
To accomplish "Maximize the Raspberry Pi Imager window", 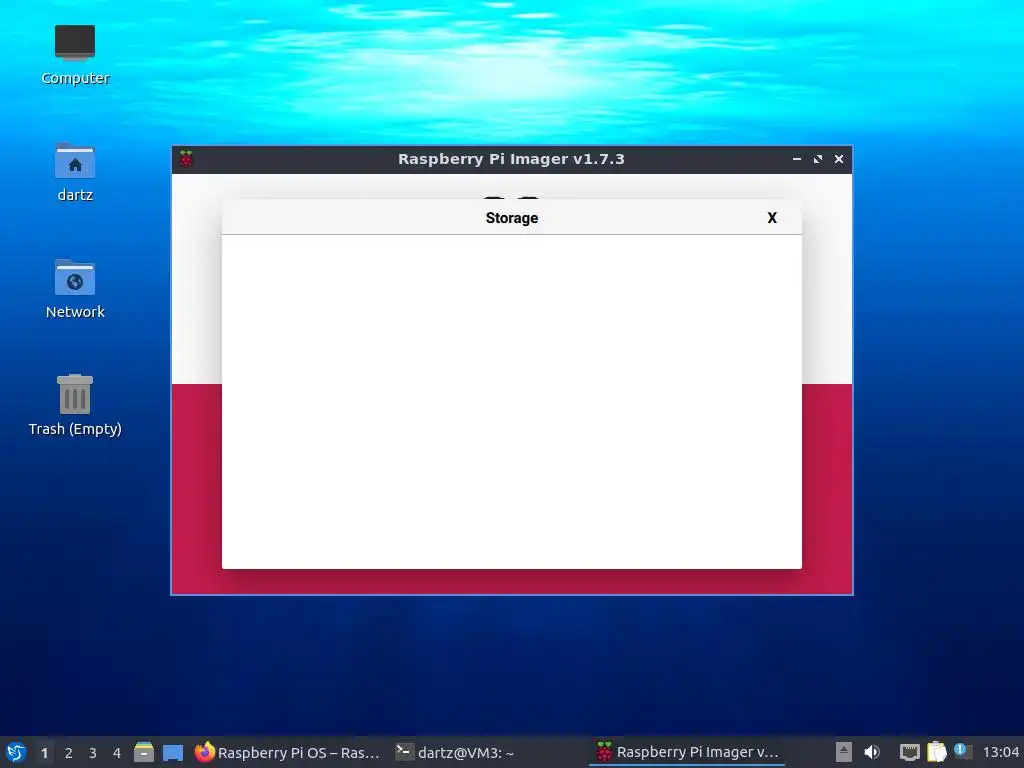I will (x=818, y=159).
